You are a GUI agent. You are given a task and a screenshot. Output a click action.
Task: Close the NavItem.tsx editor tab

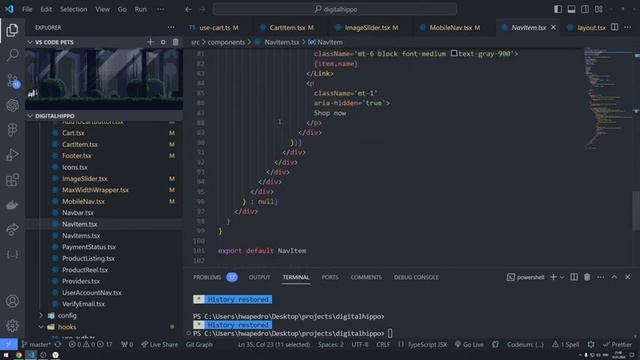(x=553, y=27)
